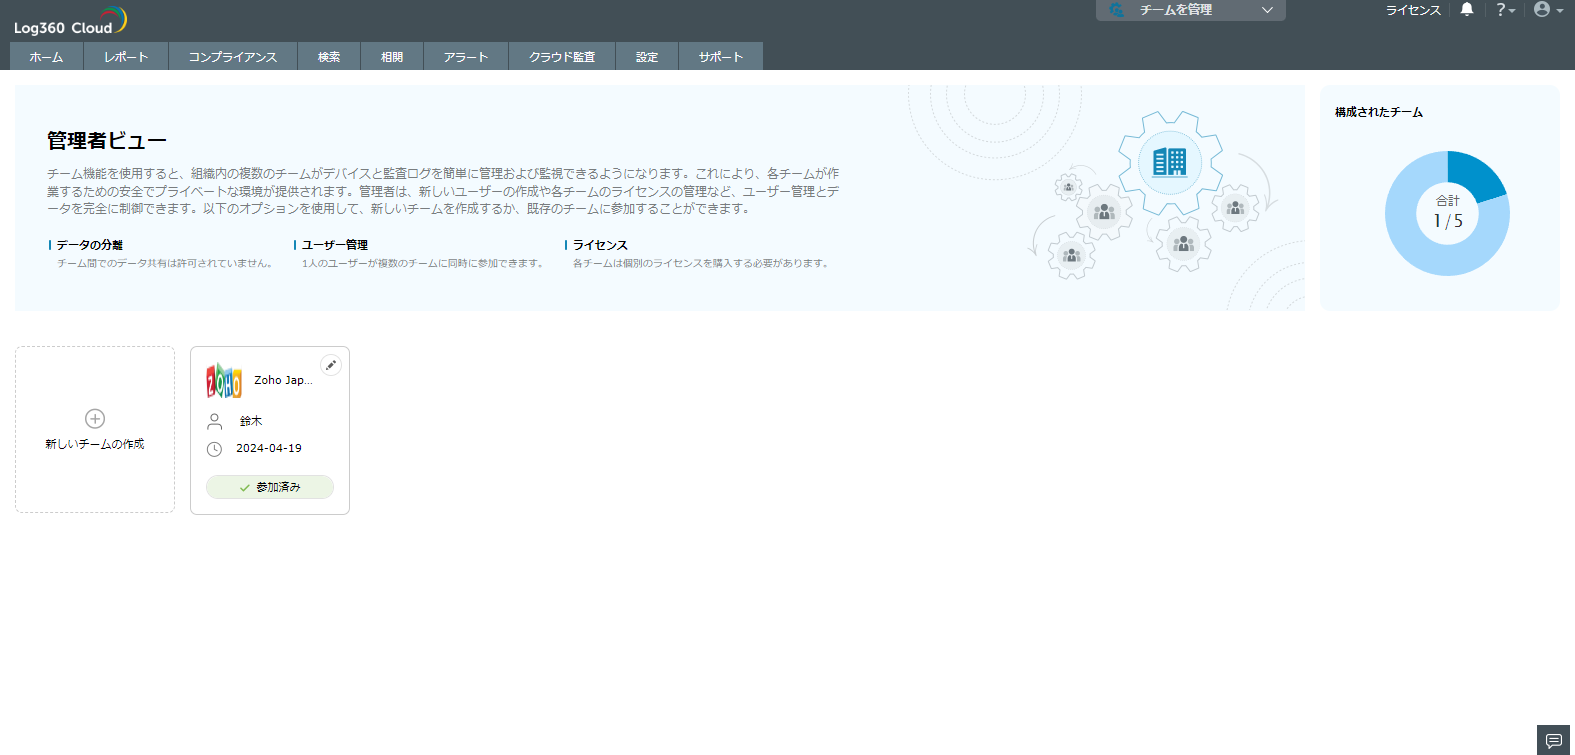Click the plus icon to create a team
Image resolution: width=1575 pixels, height=755 pixels.
click(95, 418)
